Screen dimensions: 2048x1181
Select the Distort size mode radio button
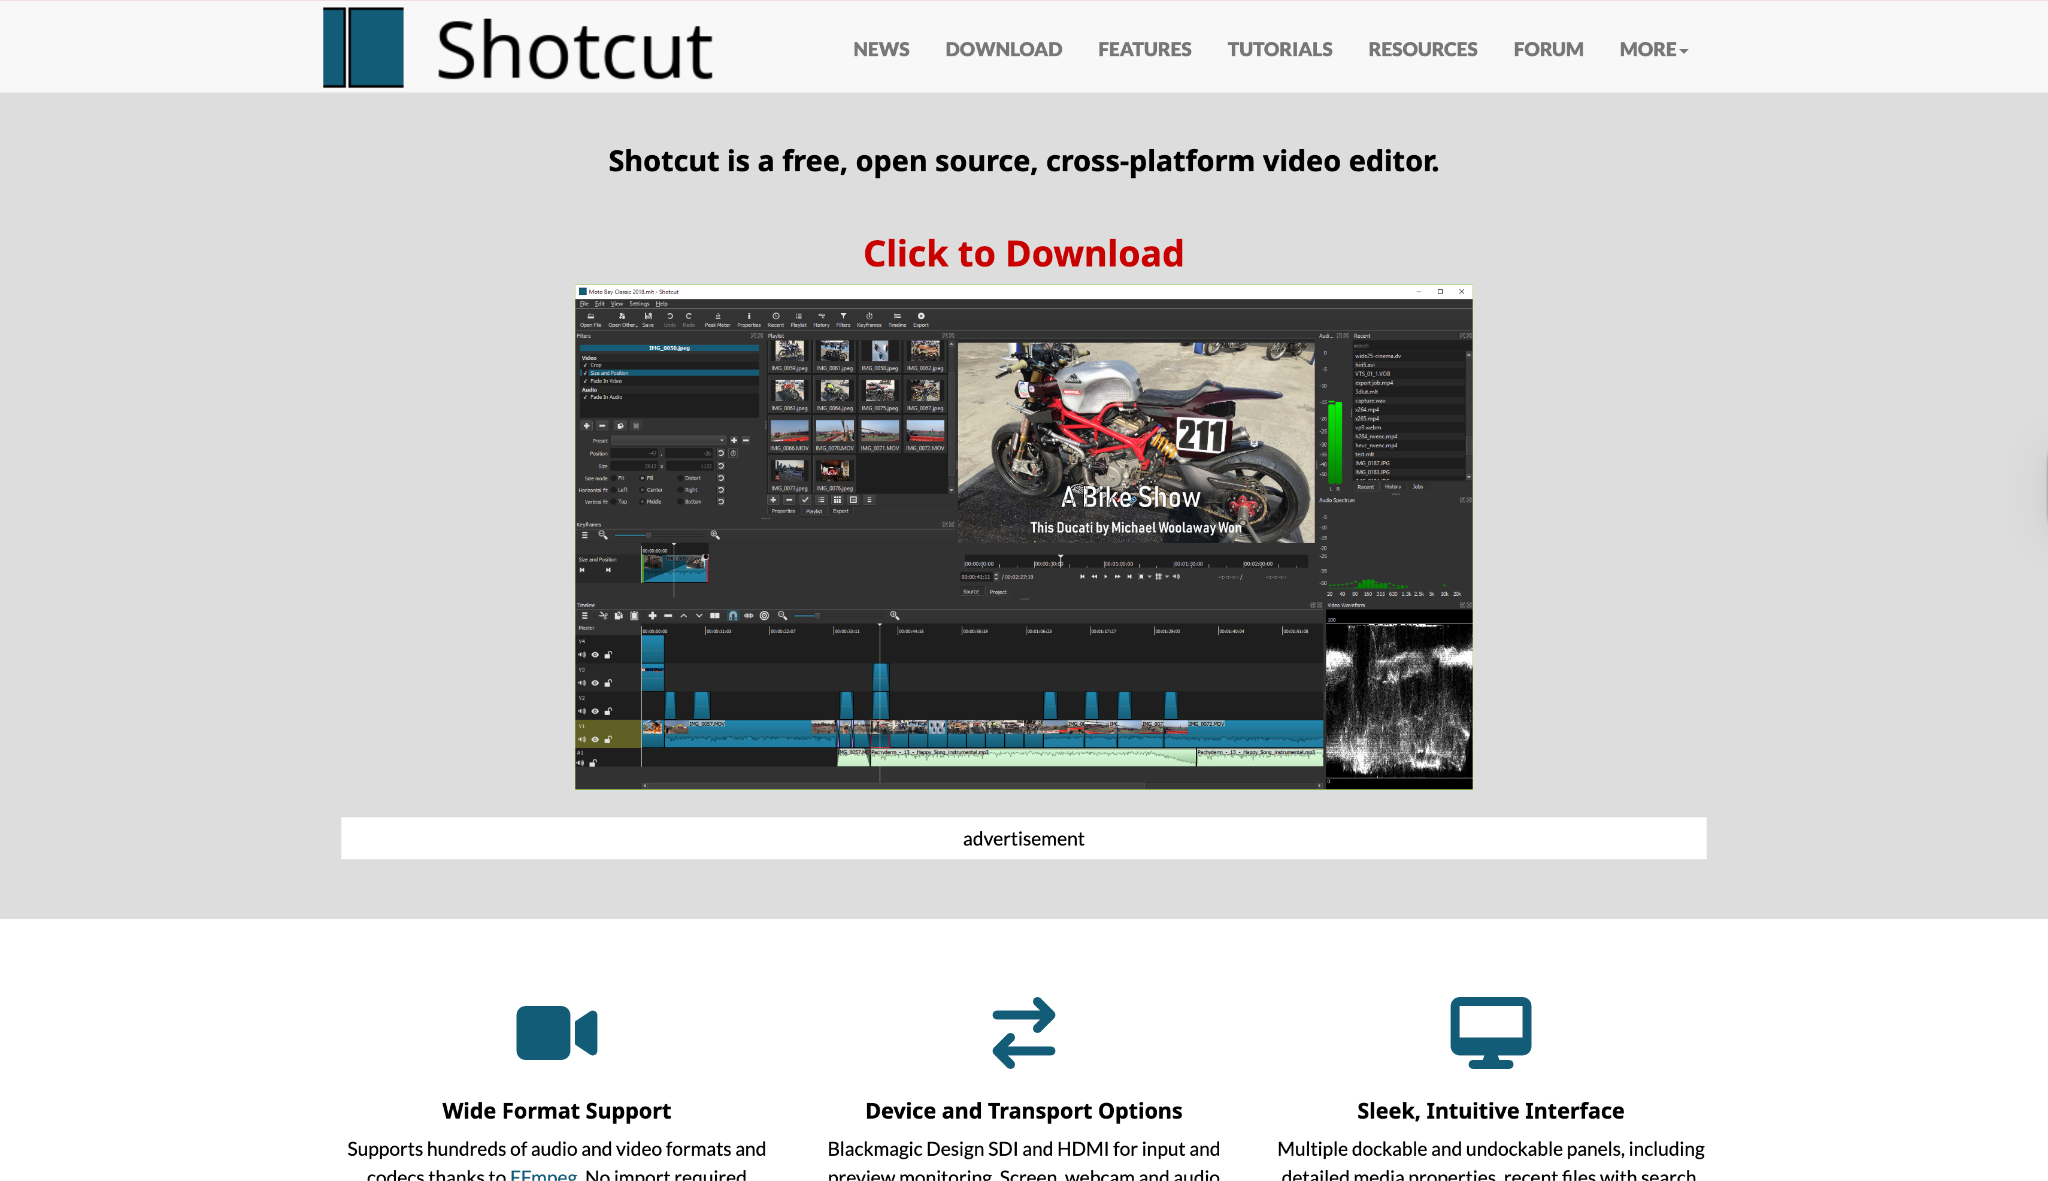pyautogui.click(x=680, y=478)
